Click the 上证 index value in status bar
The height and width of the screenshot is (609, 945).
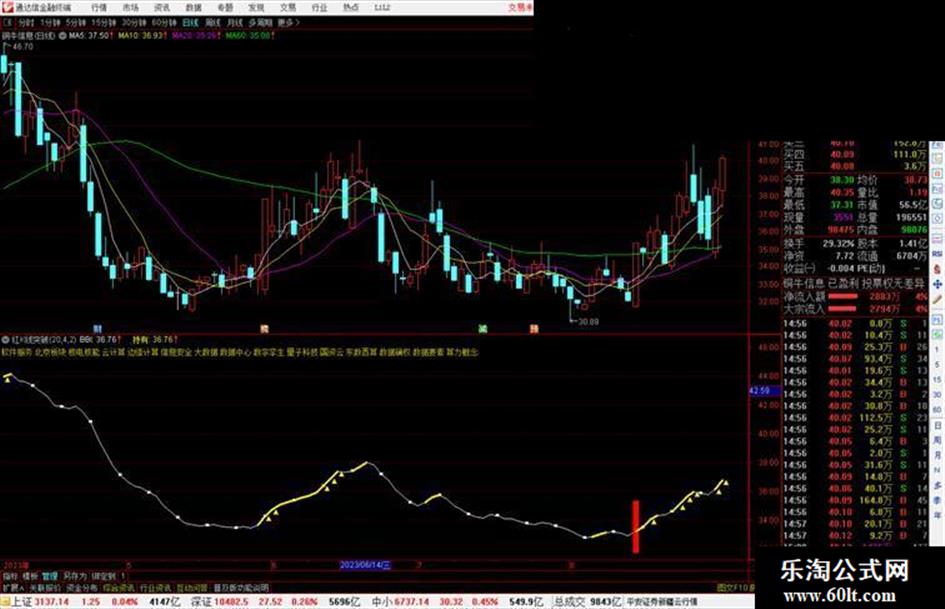[52, 601]
